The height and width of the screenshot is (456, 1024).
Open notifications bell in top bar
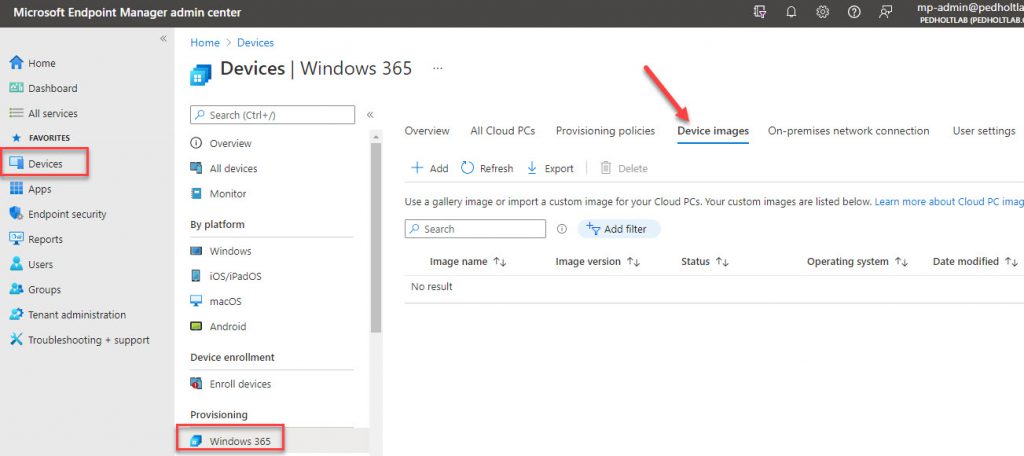[791, 12]
